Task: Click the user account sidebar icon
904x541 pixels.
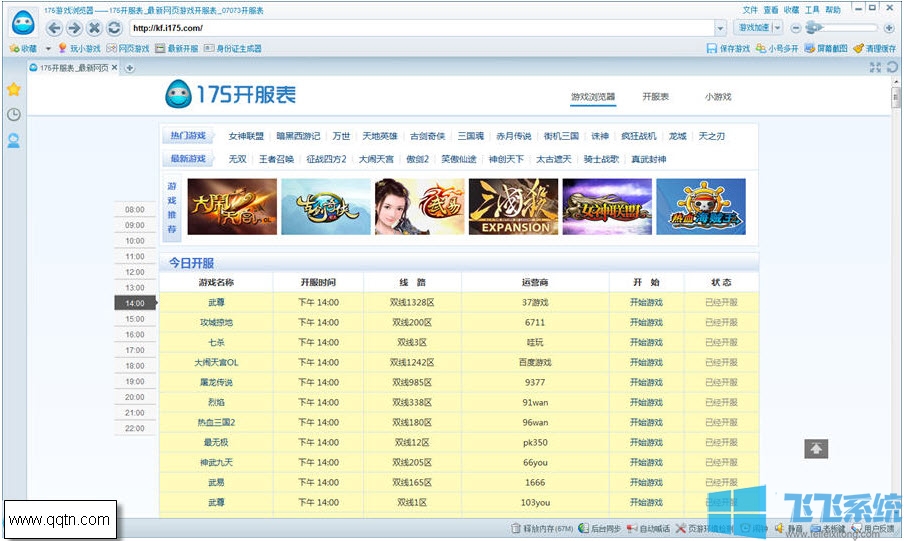Action: [14, 141]
